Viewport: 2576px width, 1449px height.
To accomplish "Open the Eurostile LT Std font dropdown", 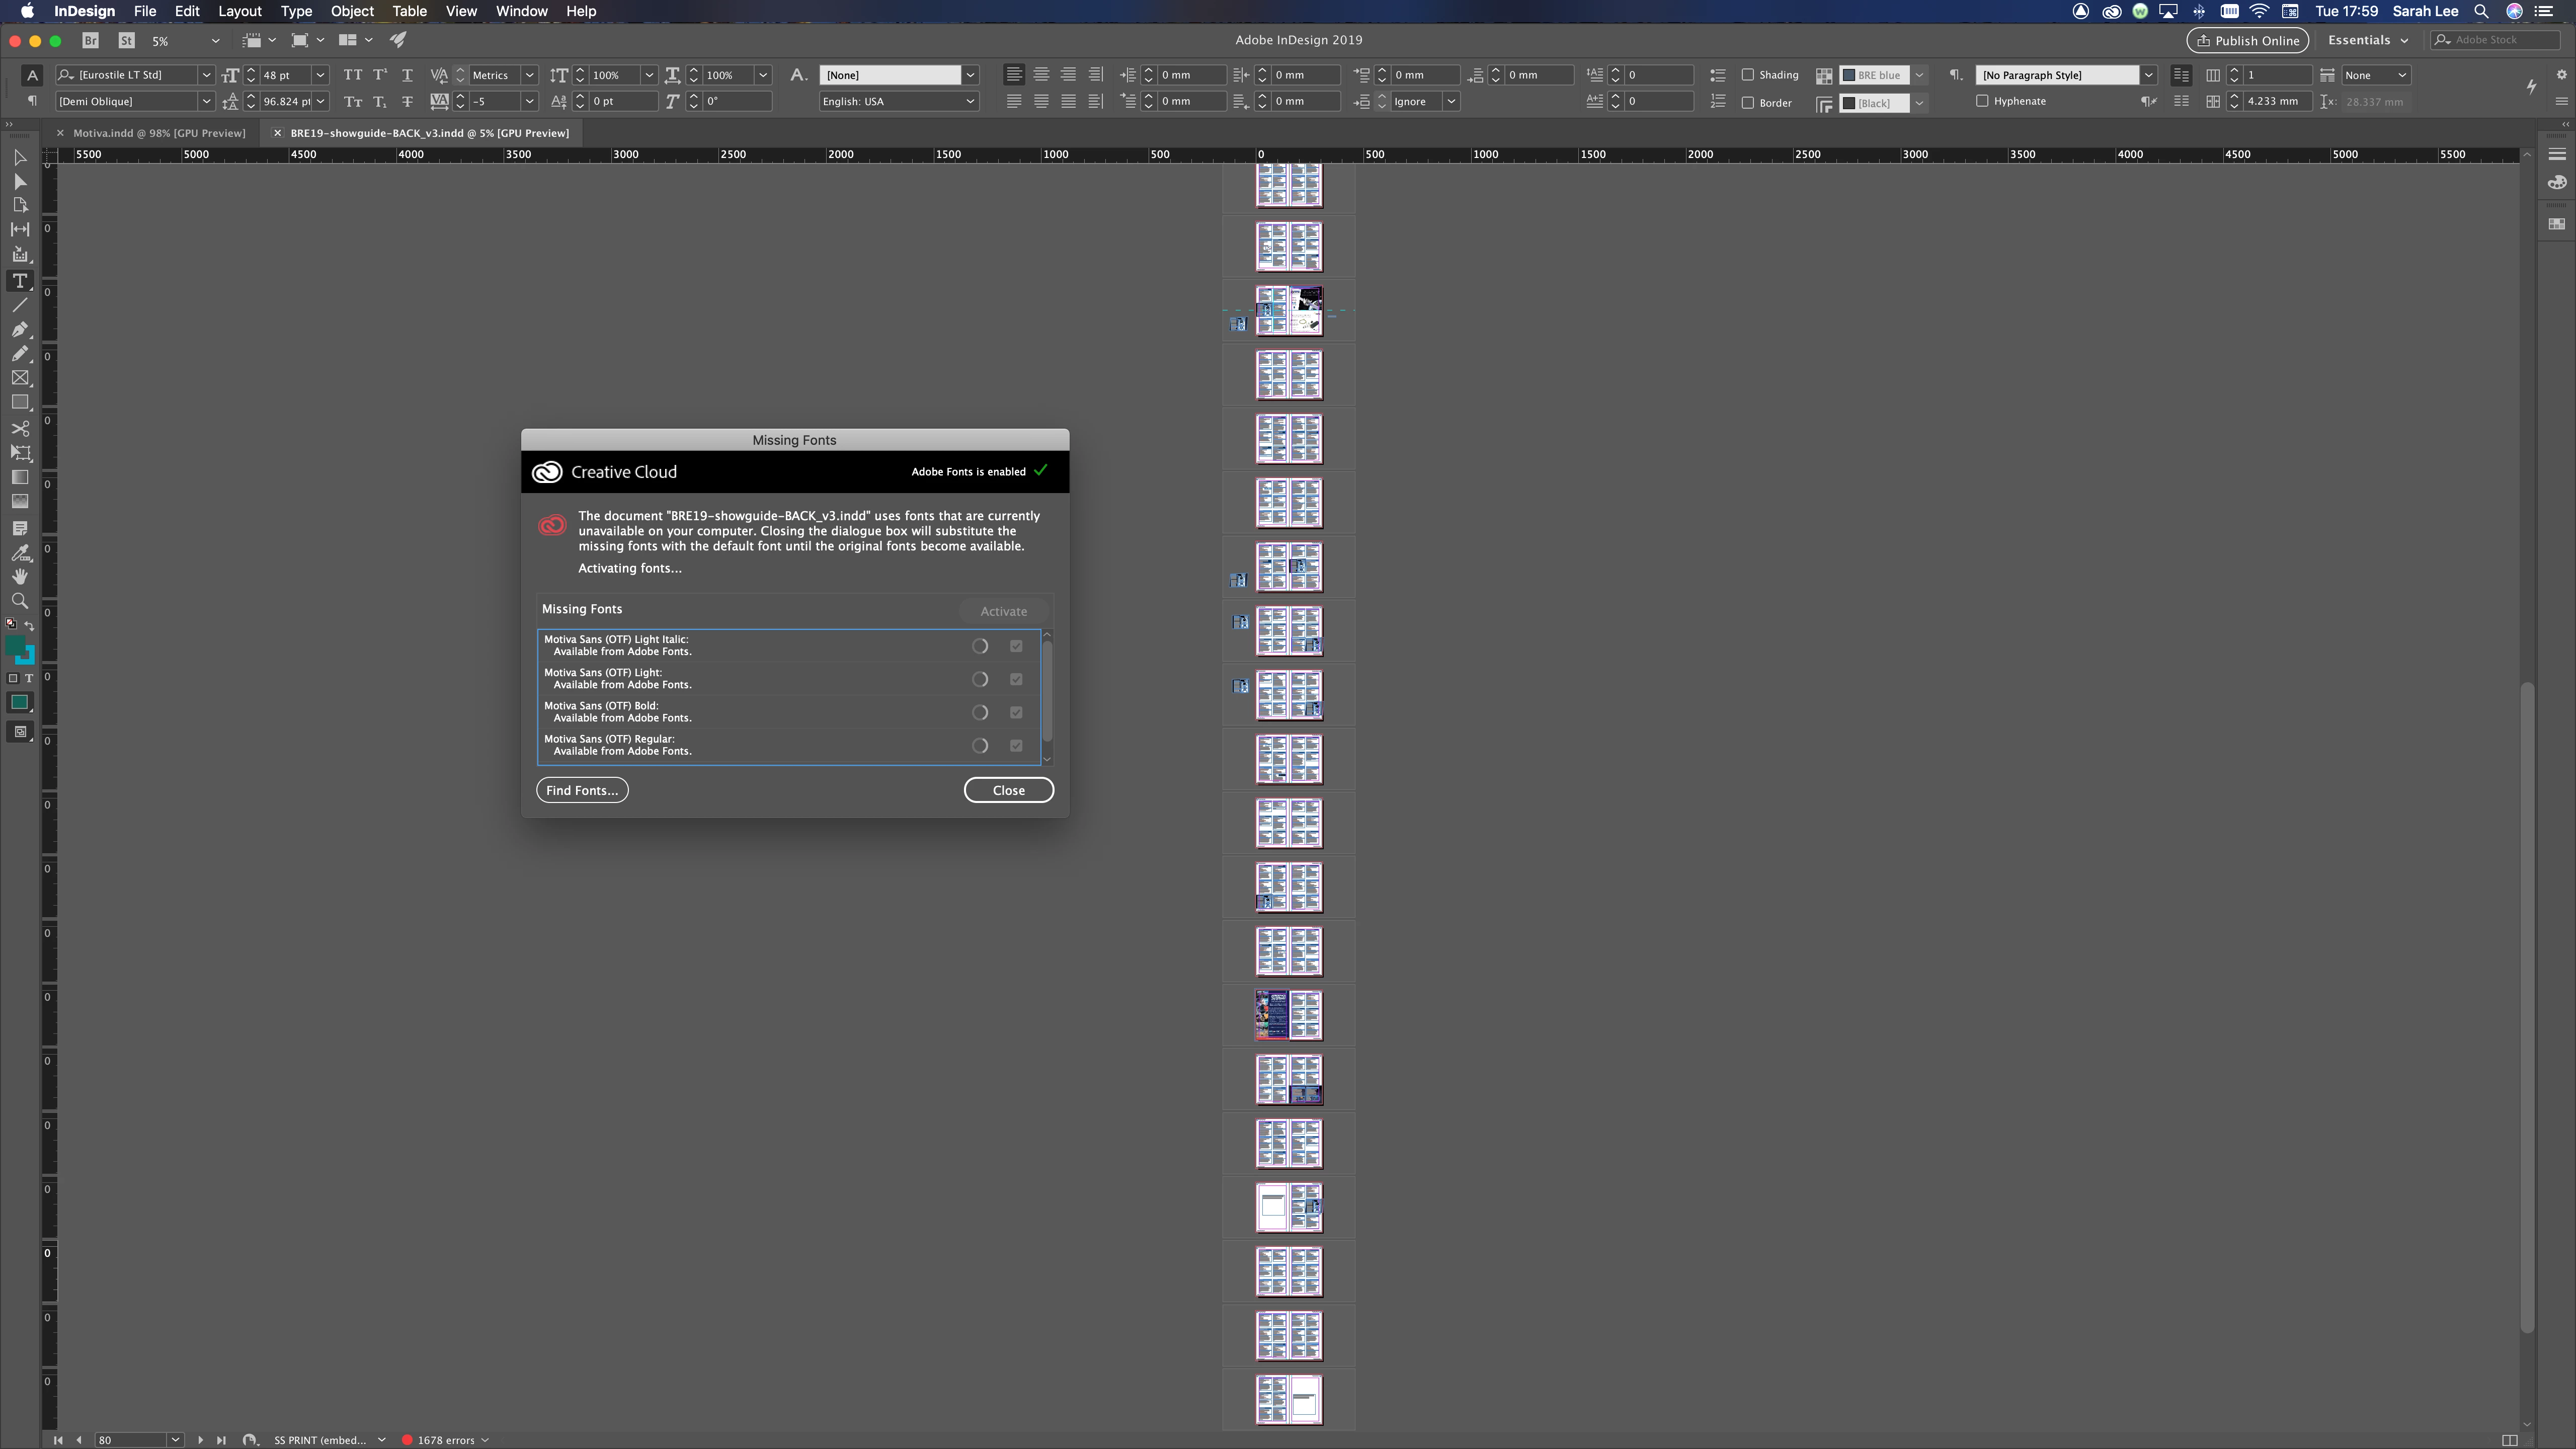I will (206, 75).
